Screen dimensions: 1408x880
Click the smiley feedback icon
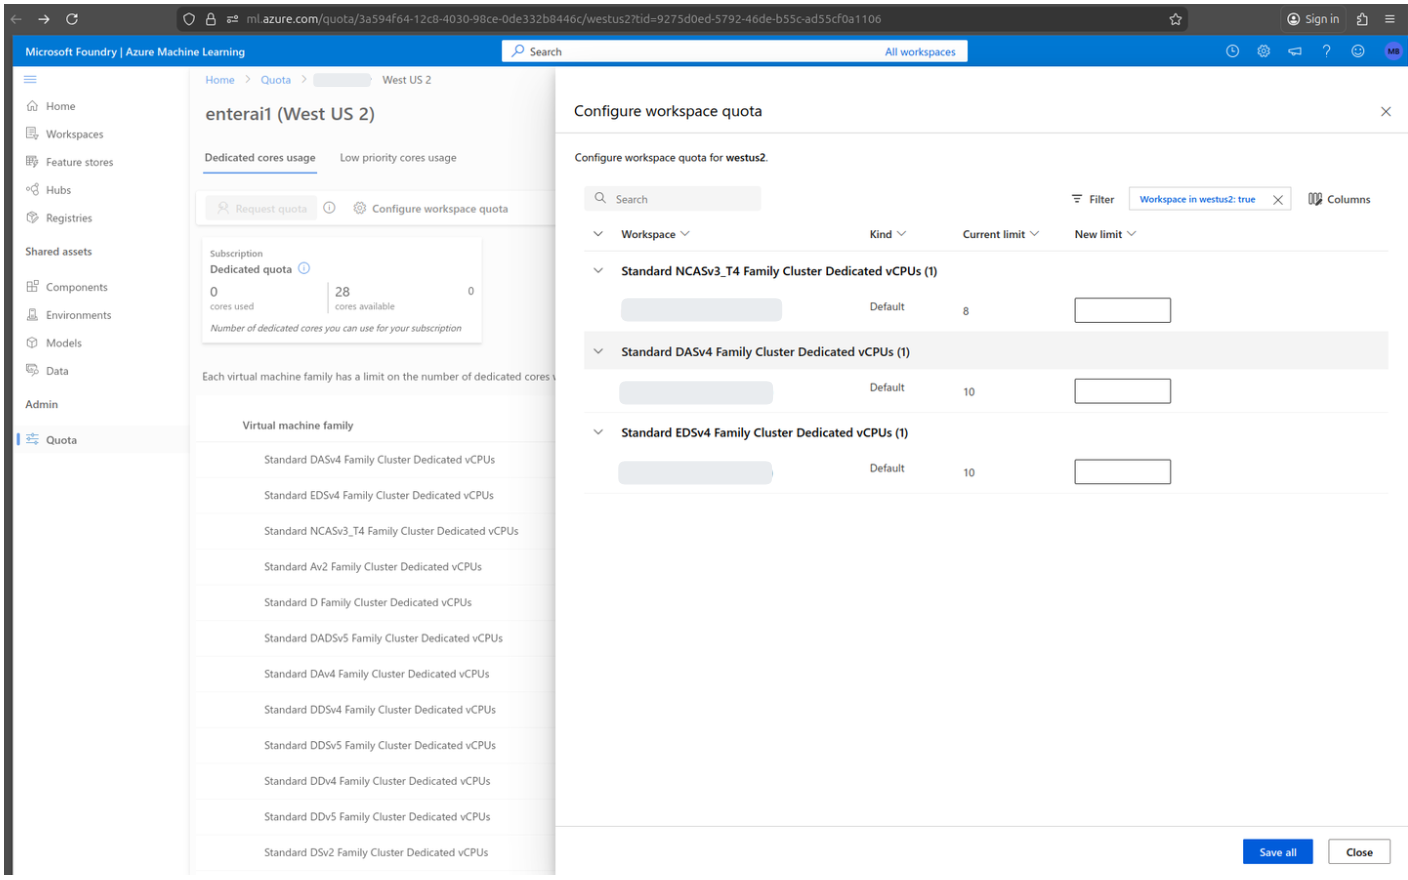click(1358, 51)
